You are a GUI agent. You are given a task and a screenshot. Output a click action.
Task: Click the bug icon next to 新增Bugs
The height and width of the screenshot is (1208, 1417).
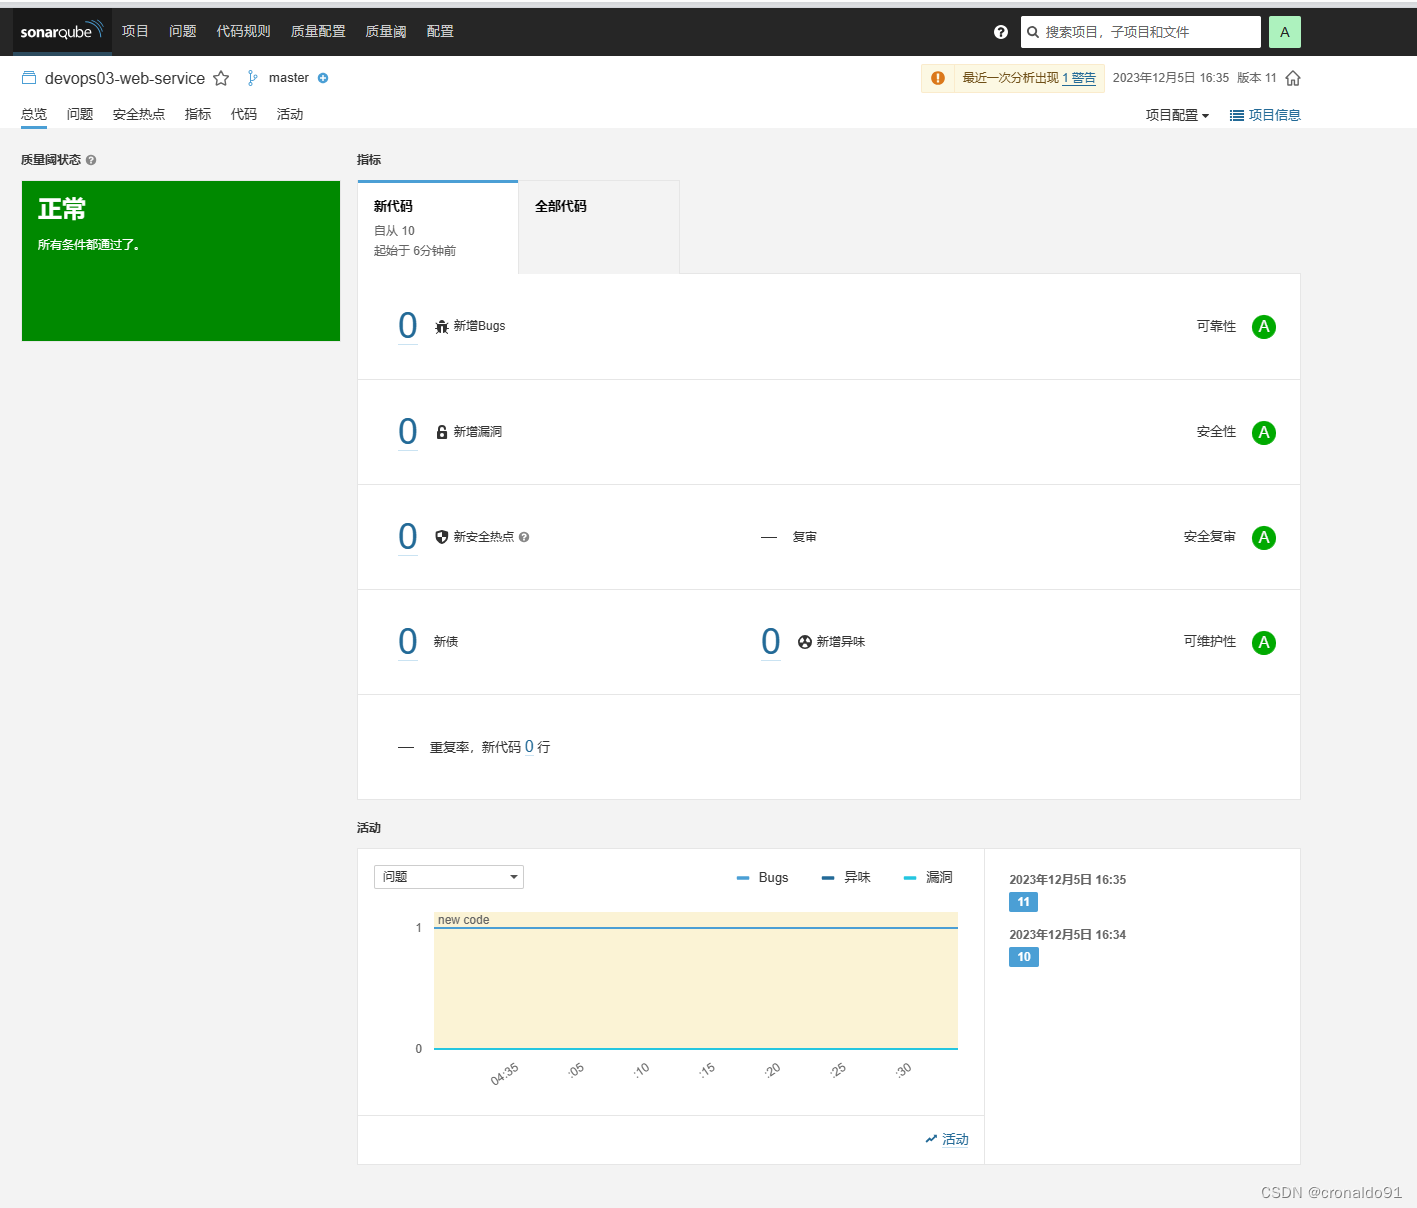pos(442,326)
